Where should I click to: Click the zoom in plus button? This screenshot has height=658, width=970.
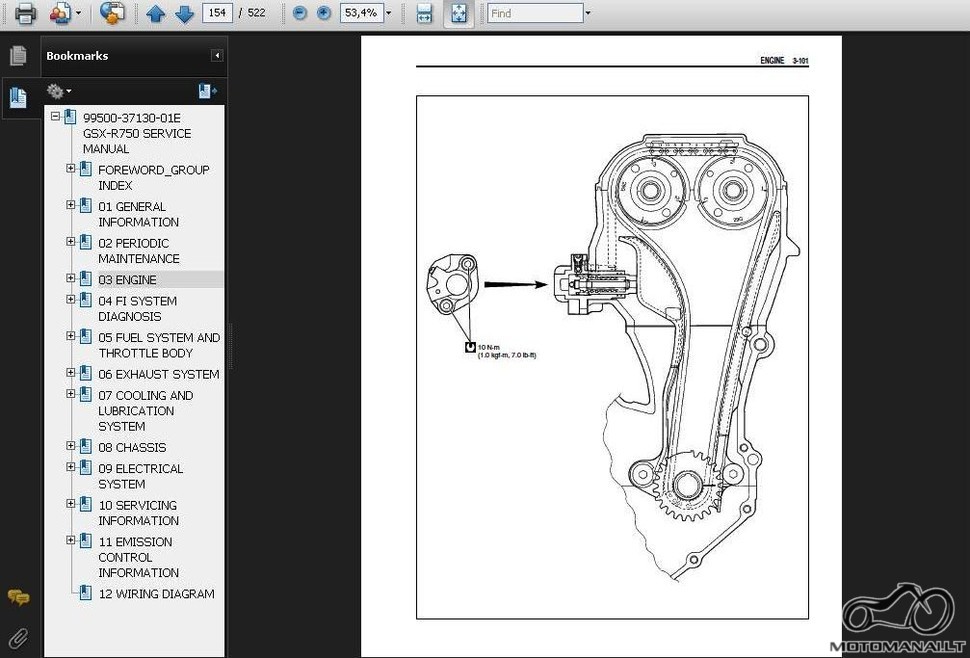click(324, 13)
